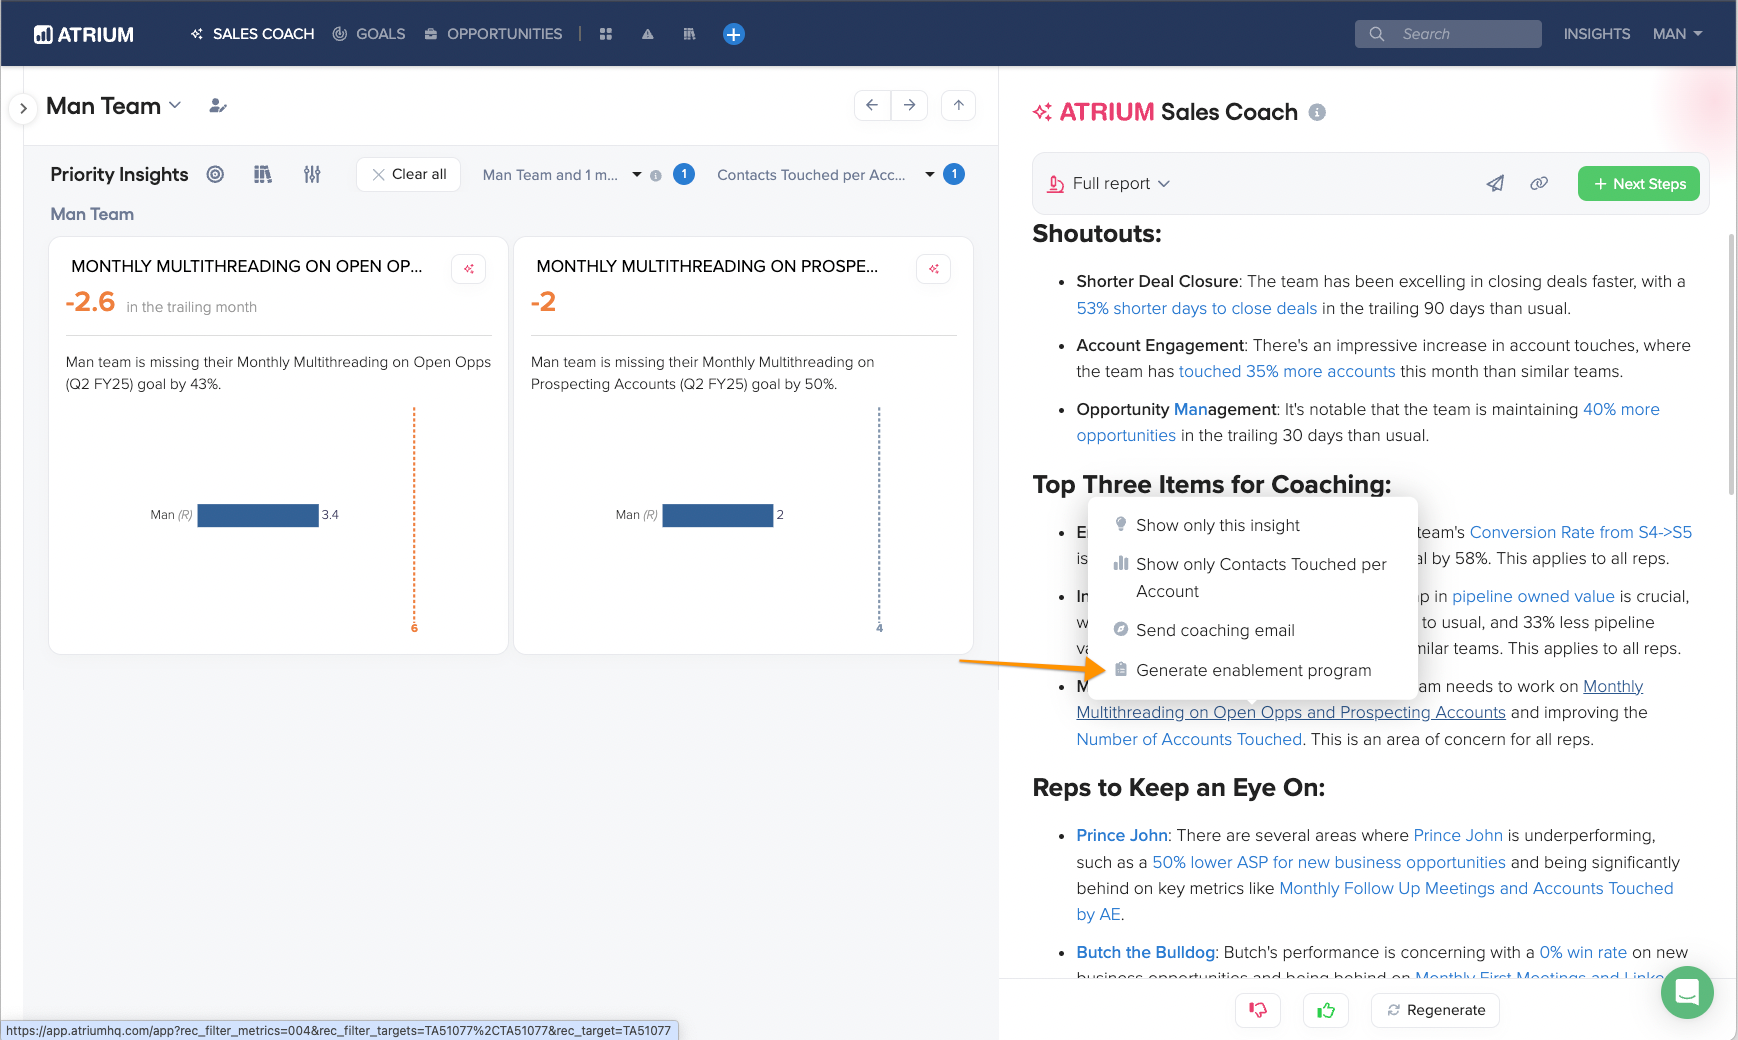
Task: Open 53% shorter days to close deals link
Action: [1197, 308]
